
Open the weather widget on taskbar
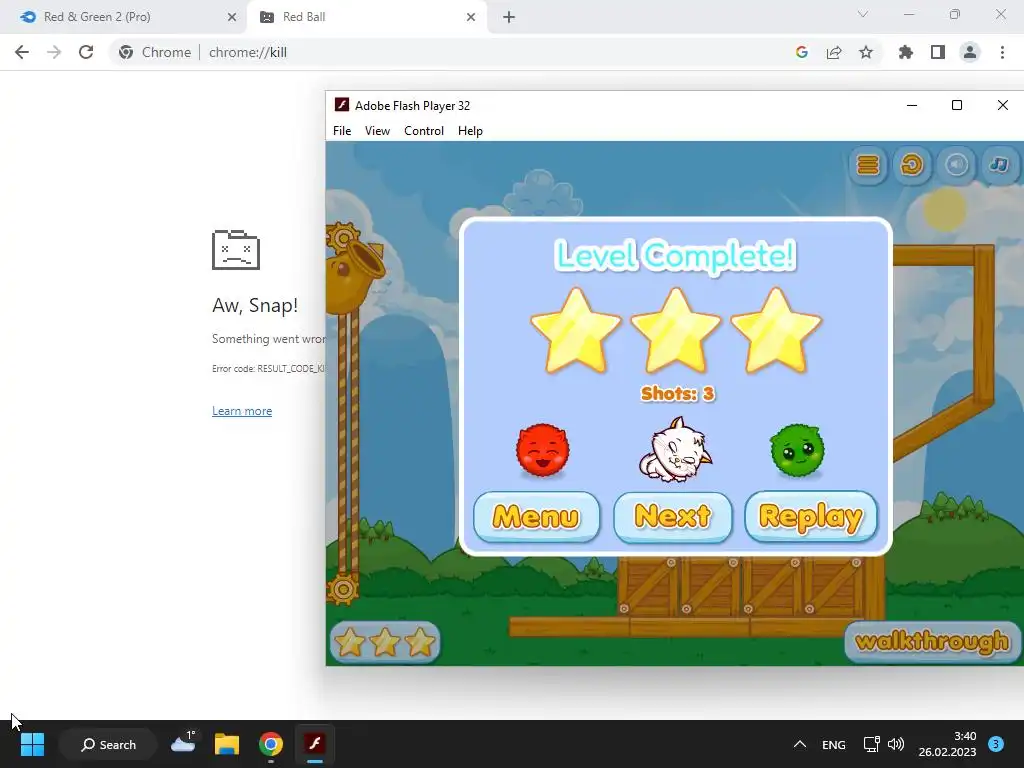183,743
